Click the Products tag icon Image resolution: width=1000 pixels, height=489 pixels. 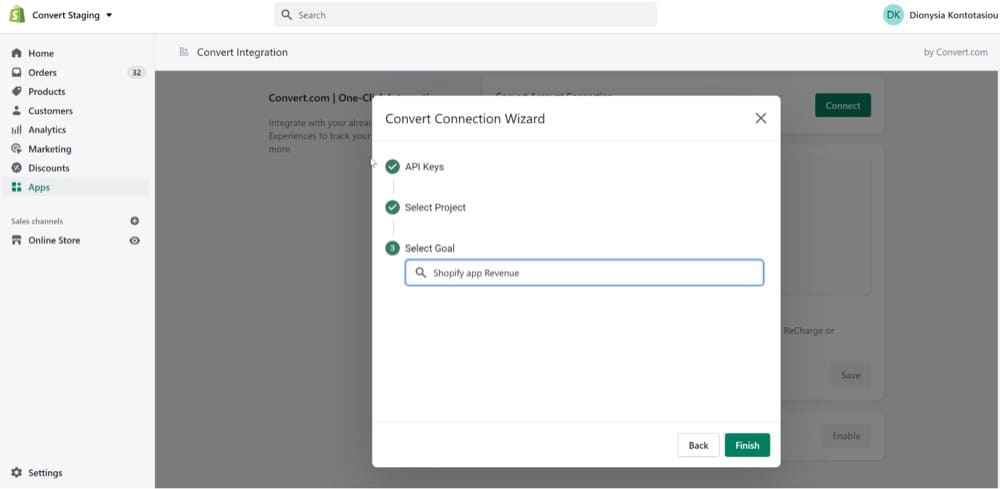pos(16,91)
